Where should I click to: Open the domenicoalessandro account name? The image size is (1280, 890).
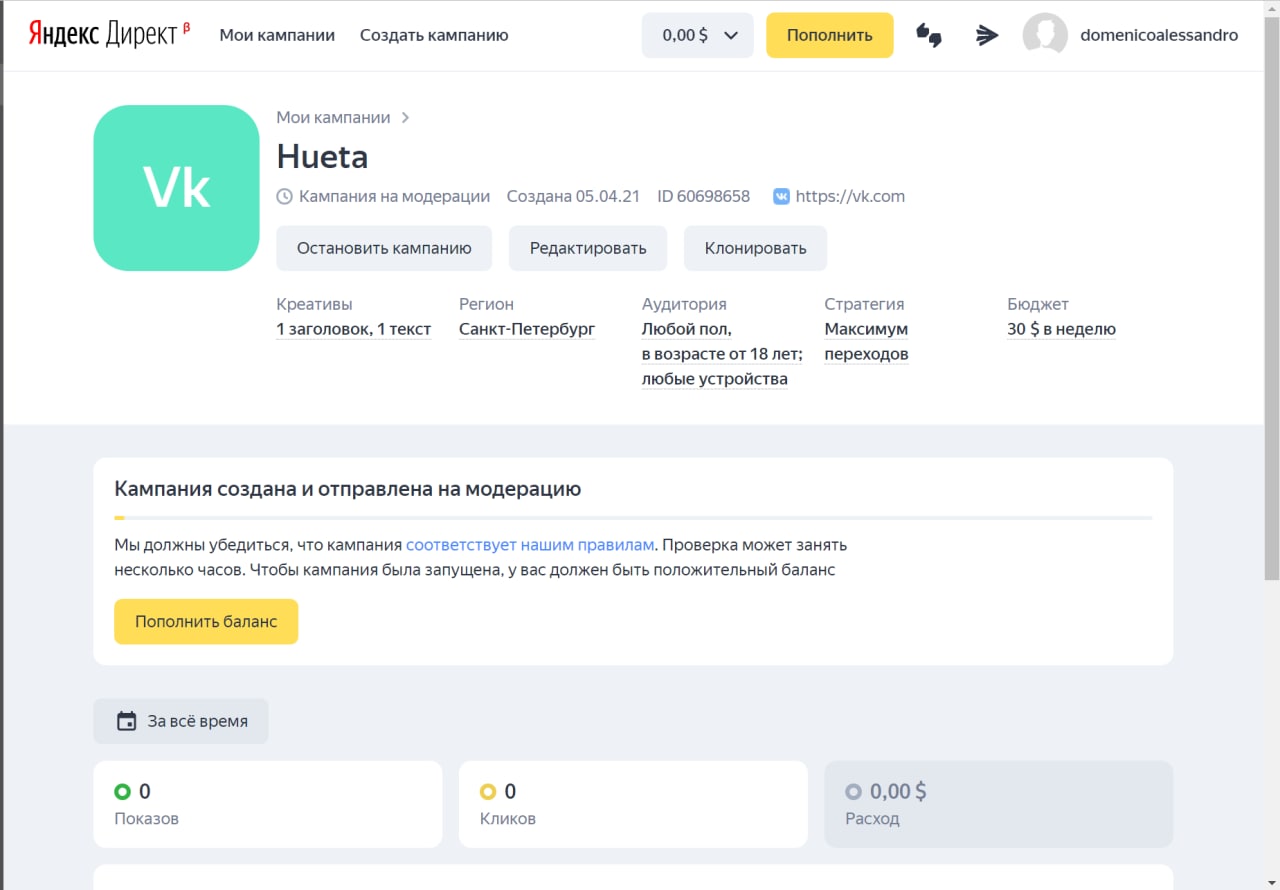[x=1159, y=35]
